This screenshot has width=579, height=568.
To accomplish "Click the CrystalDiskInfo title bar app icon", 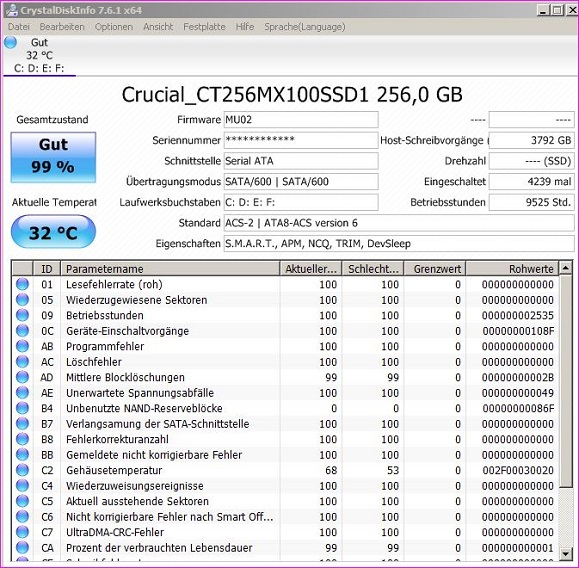I will pos(11,10).
